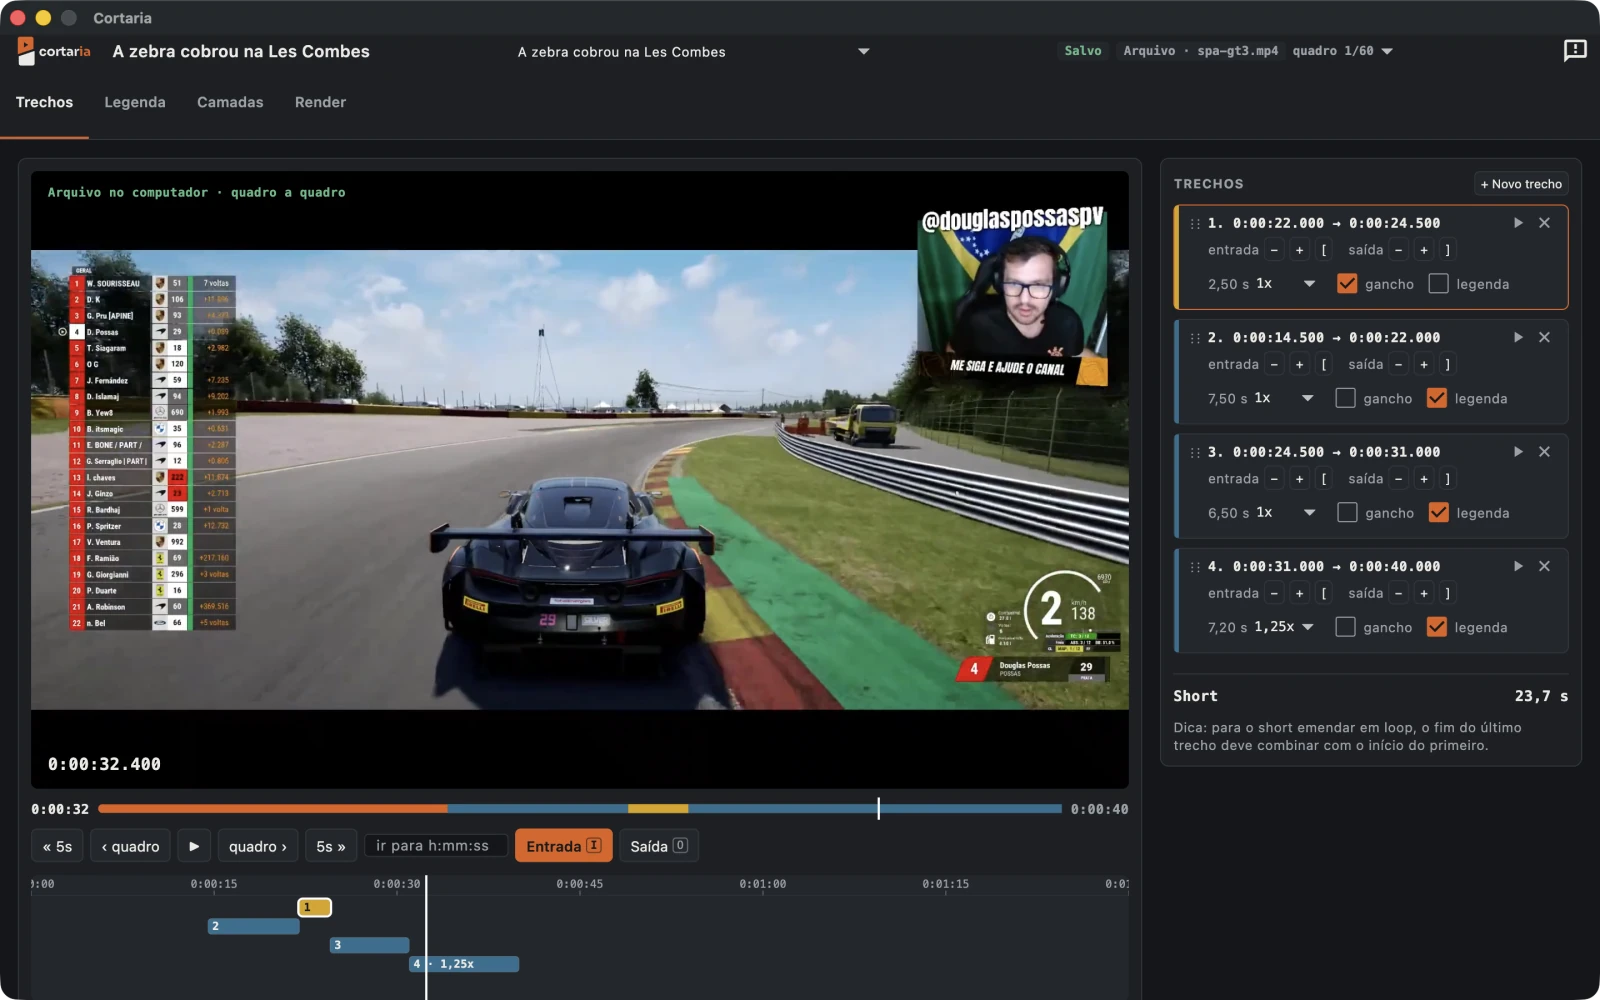Go to the Render tab

(x=320, y=102)
